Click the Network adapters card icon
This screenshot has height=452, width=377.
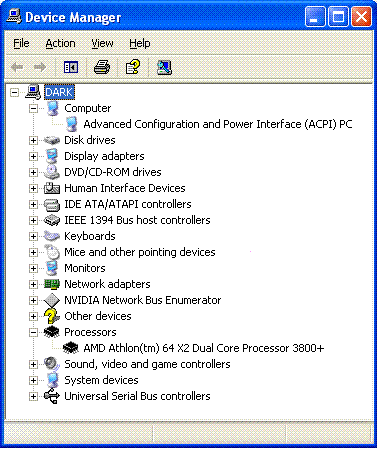point(52,284)
